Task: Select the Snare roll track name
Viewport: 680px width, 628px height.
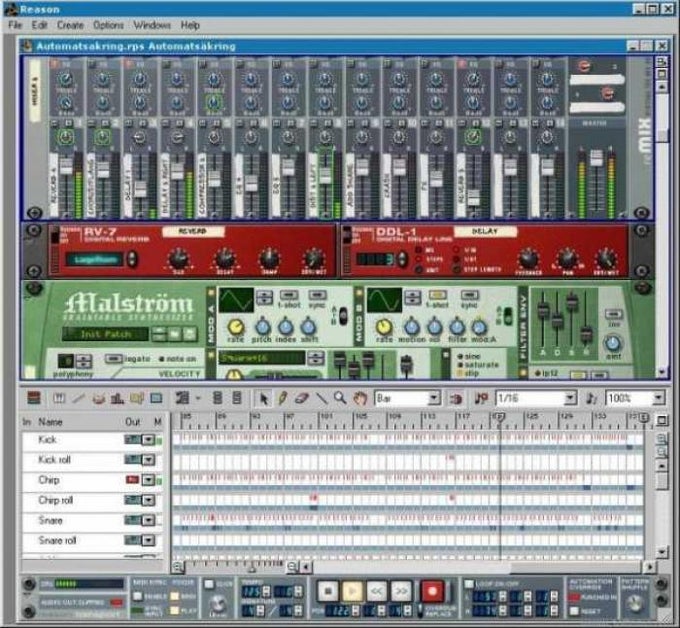Action: pos(57,540)
